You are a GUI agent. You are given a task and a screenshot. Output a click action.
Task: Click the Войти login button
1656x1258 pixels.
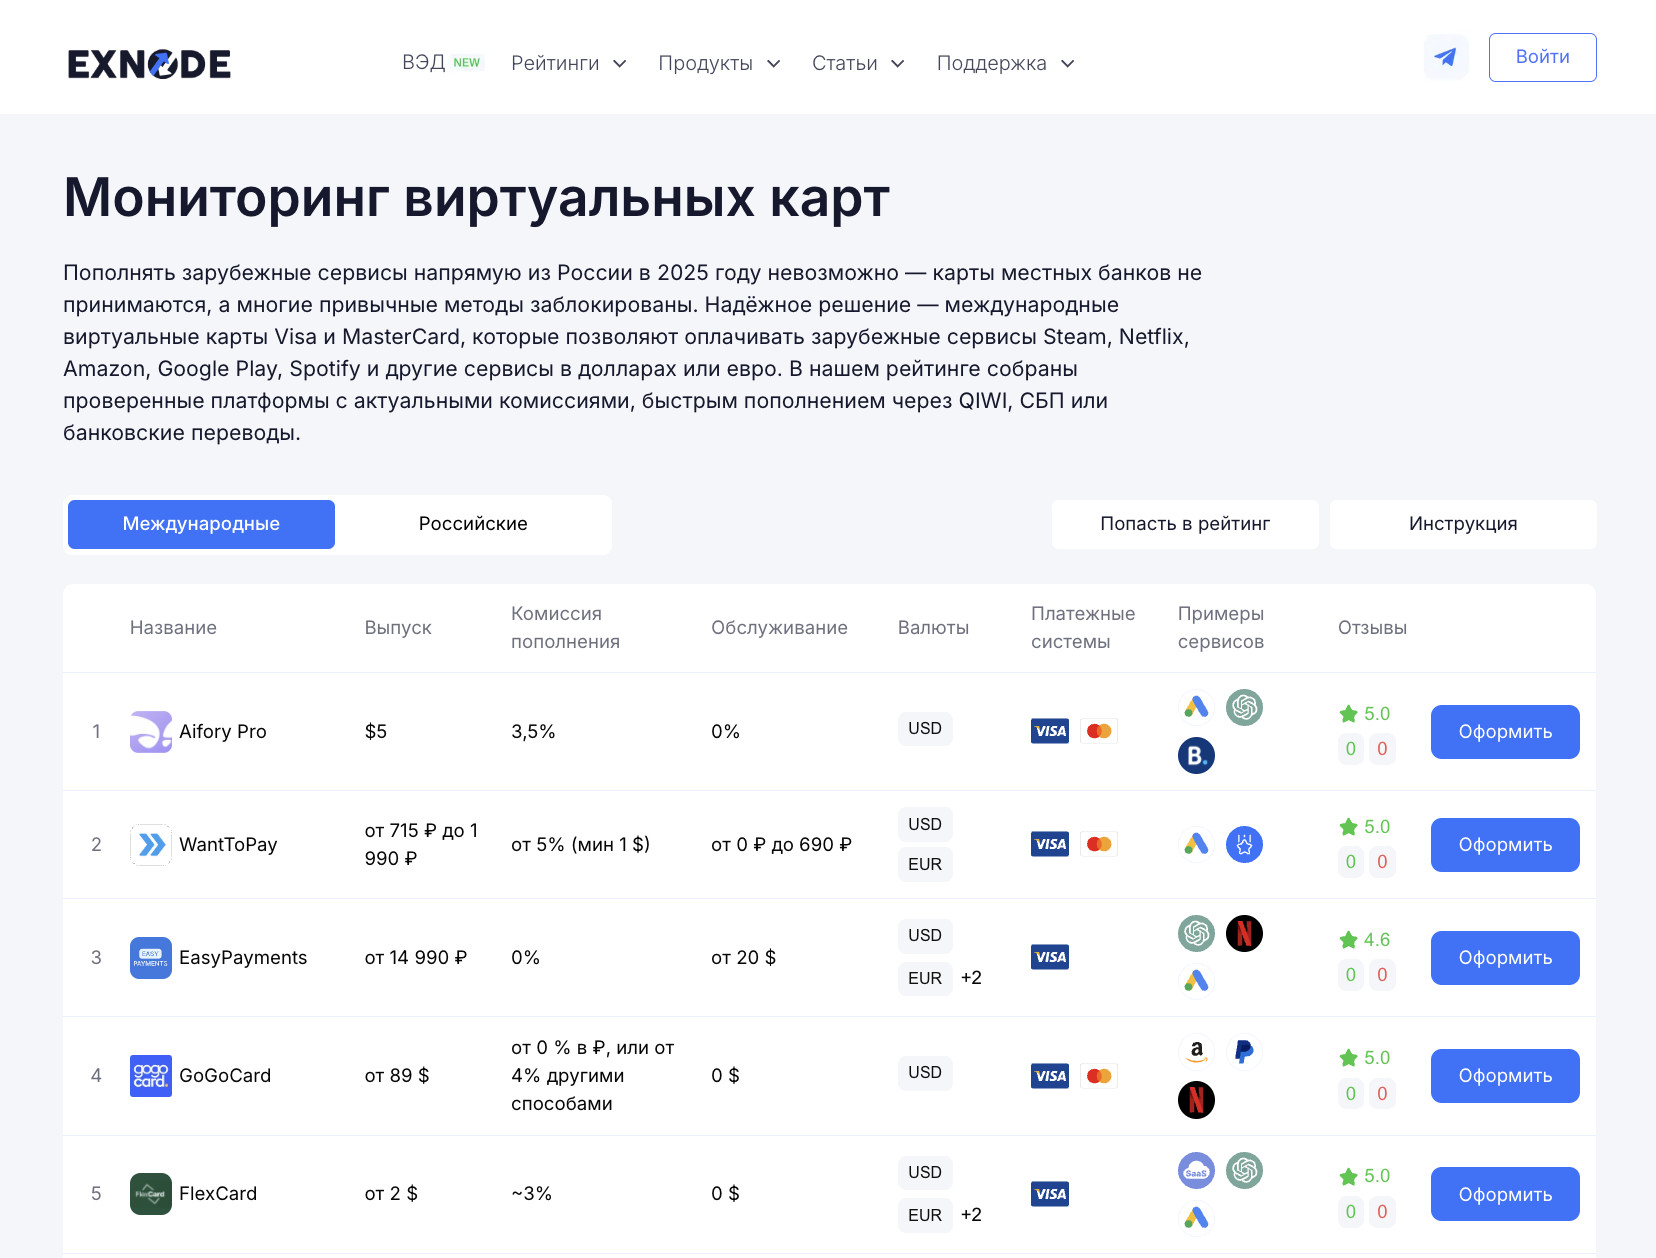tap(1542, 57)
